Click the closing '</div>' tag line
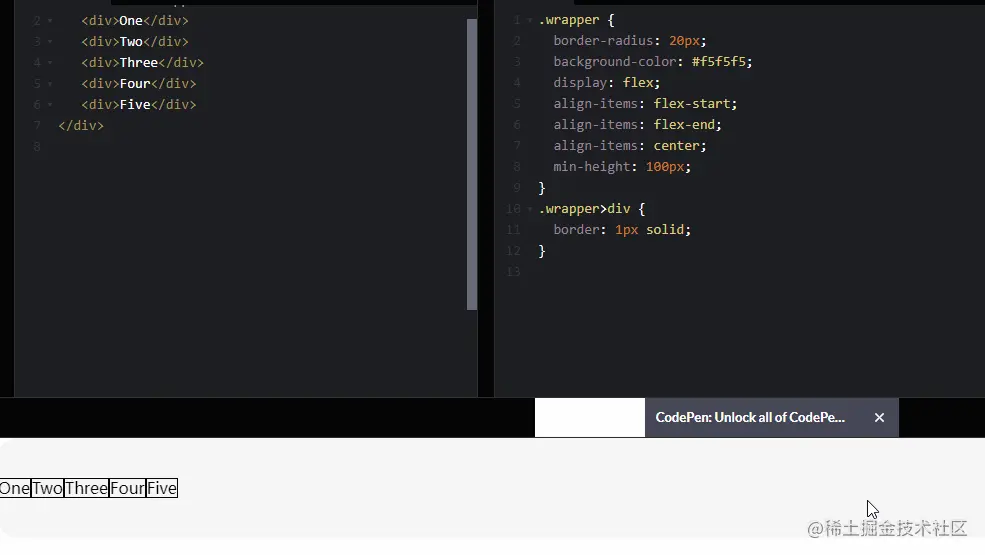 80,126
